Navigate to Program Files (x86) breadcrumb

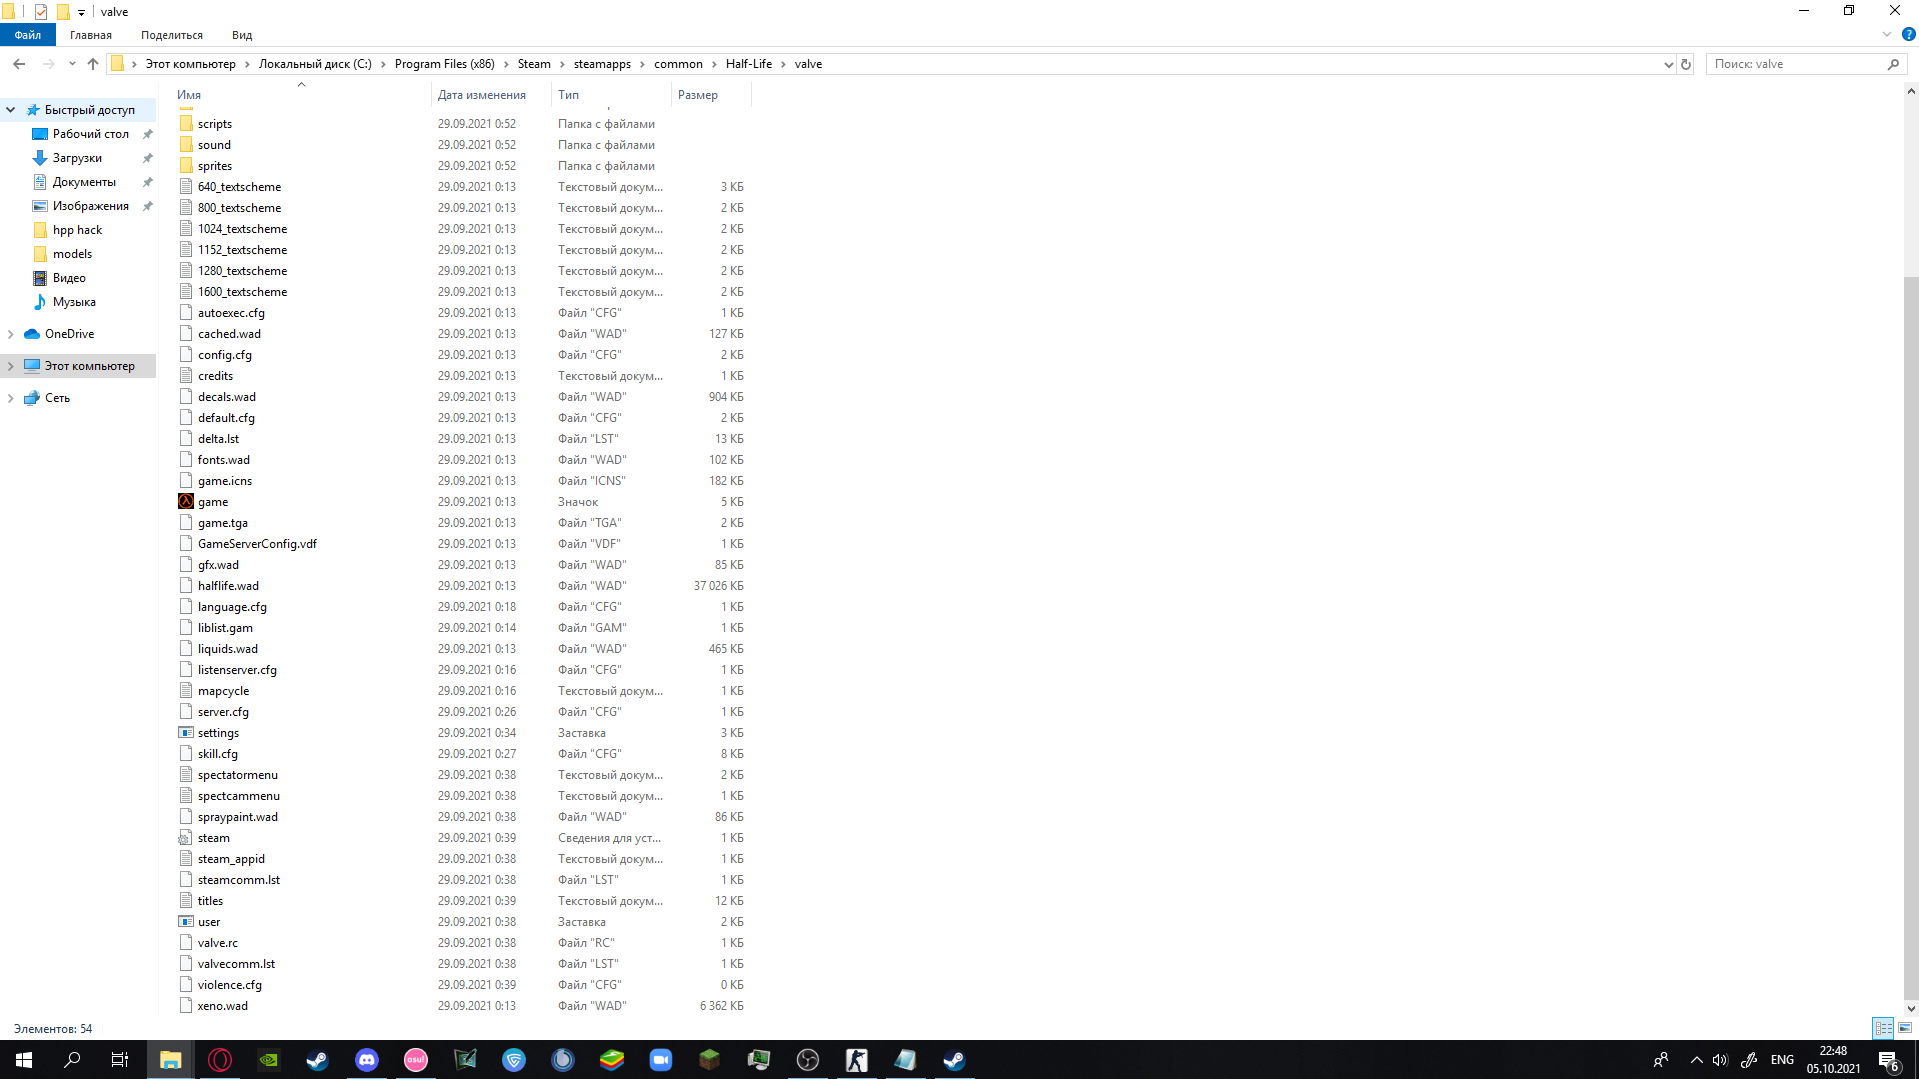click(444, 64)
